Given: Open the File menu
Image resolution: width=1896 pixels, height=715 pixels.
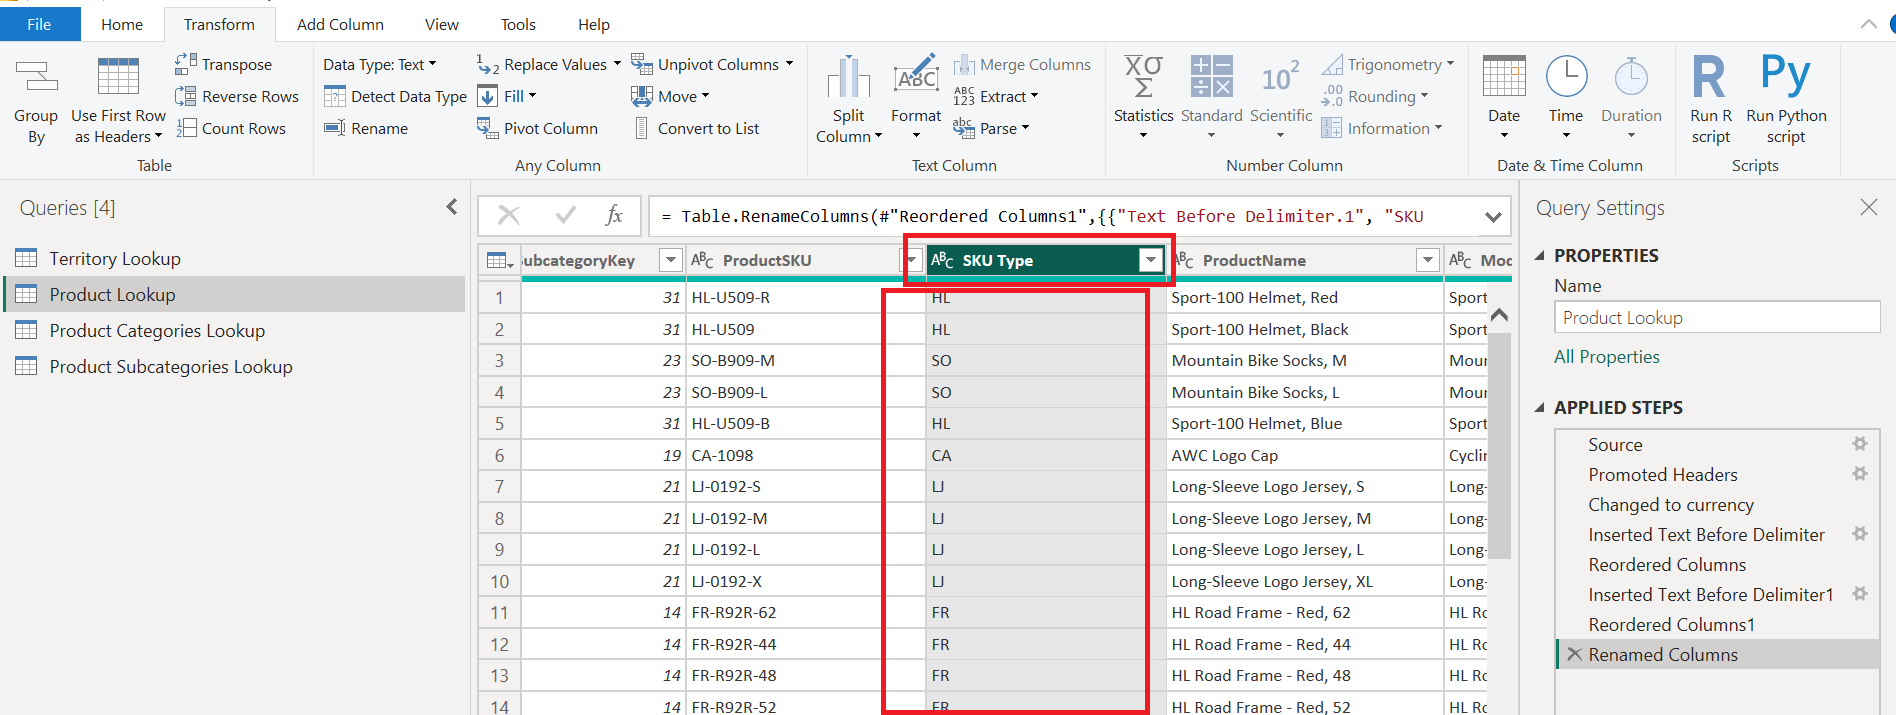Looking at the screenshot, I should coord(40,24).
